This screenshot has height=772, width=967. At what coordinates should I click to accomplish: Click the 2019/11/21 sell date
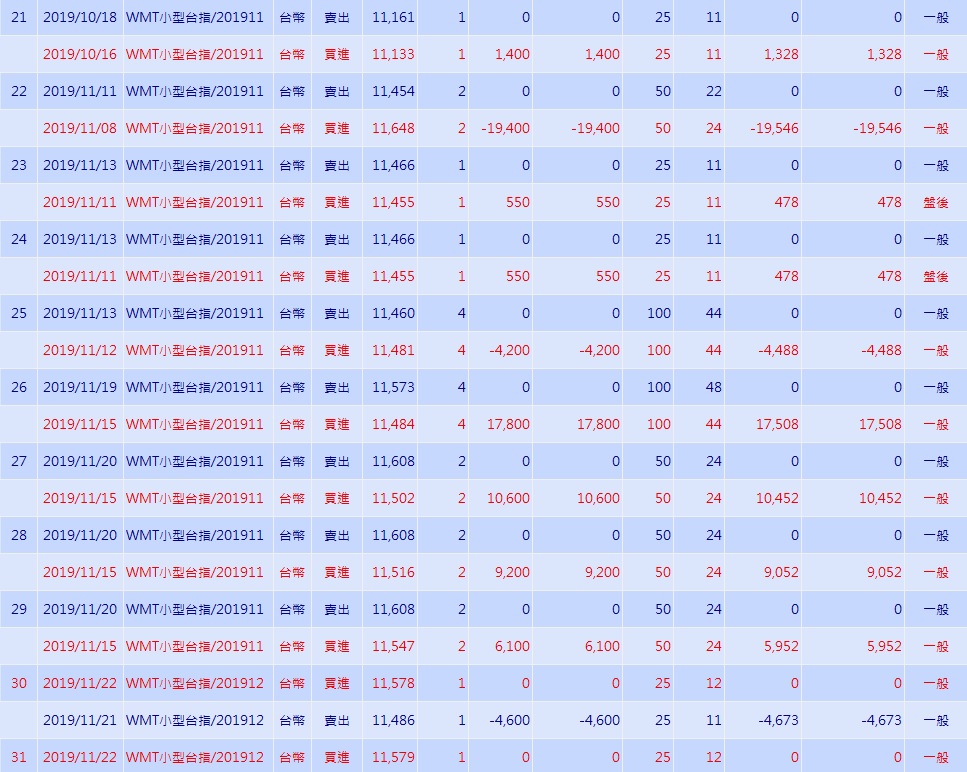(80, 720)
